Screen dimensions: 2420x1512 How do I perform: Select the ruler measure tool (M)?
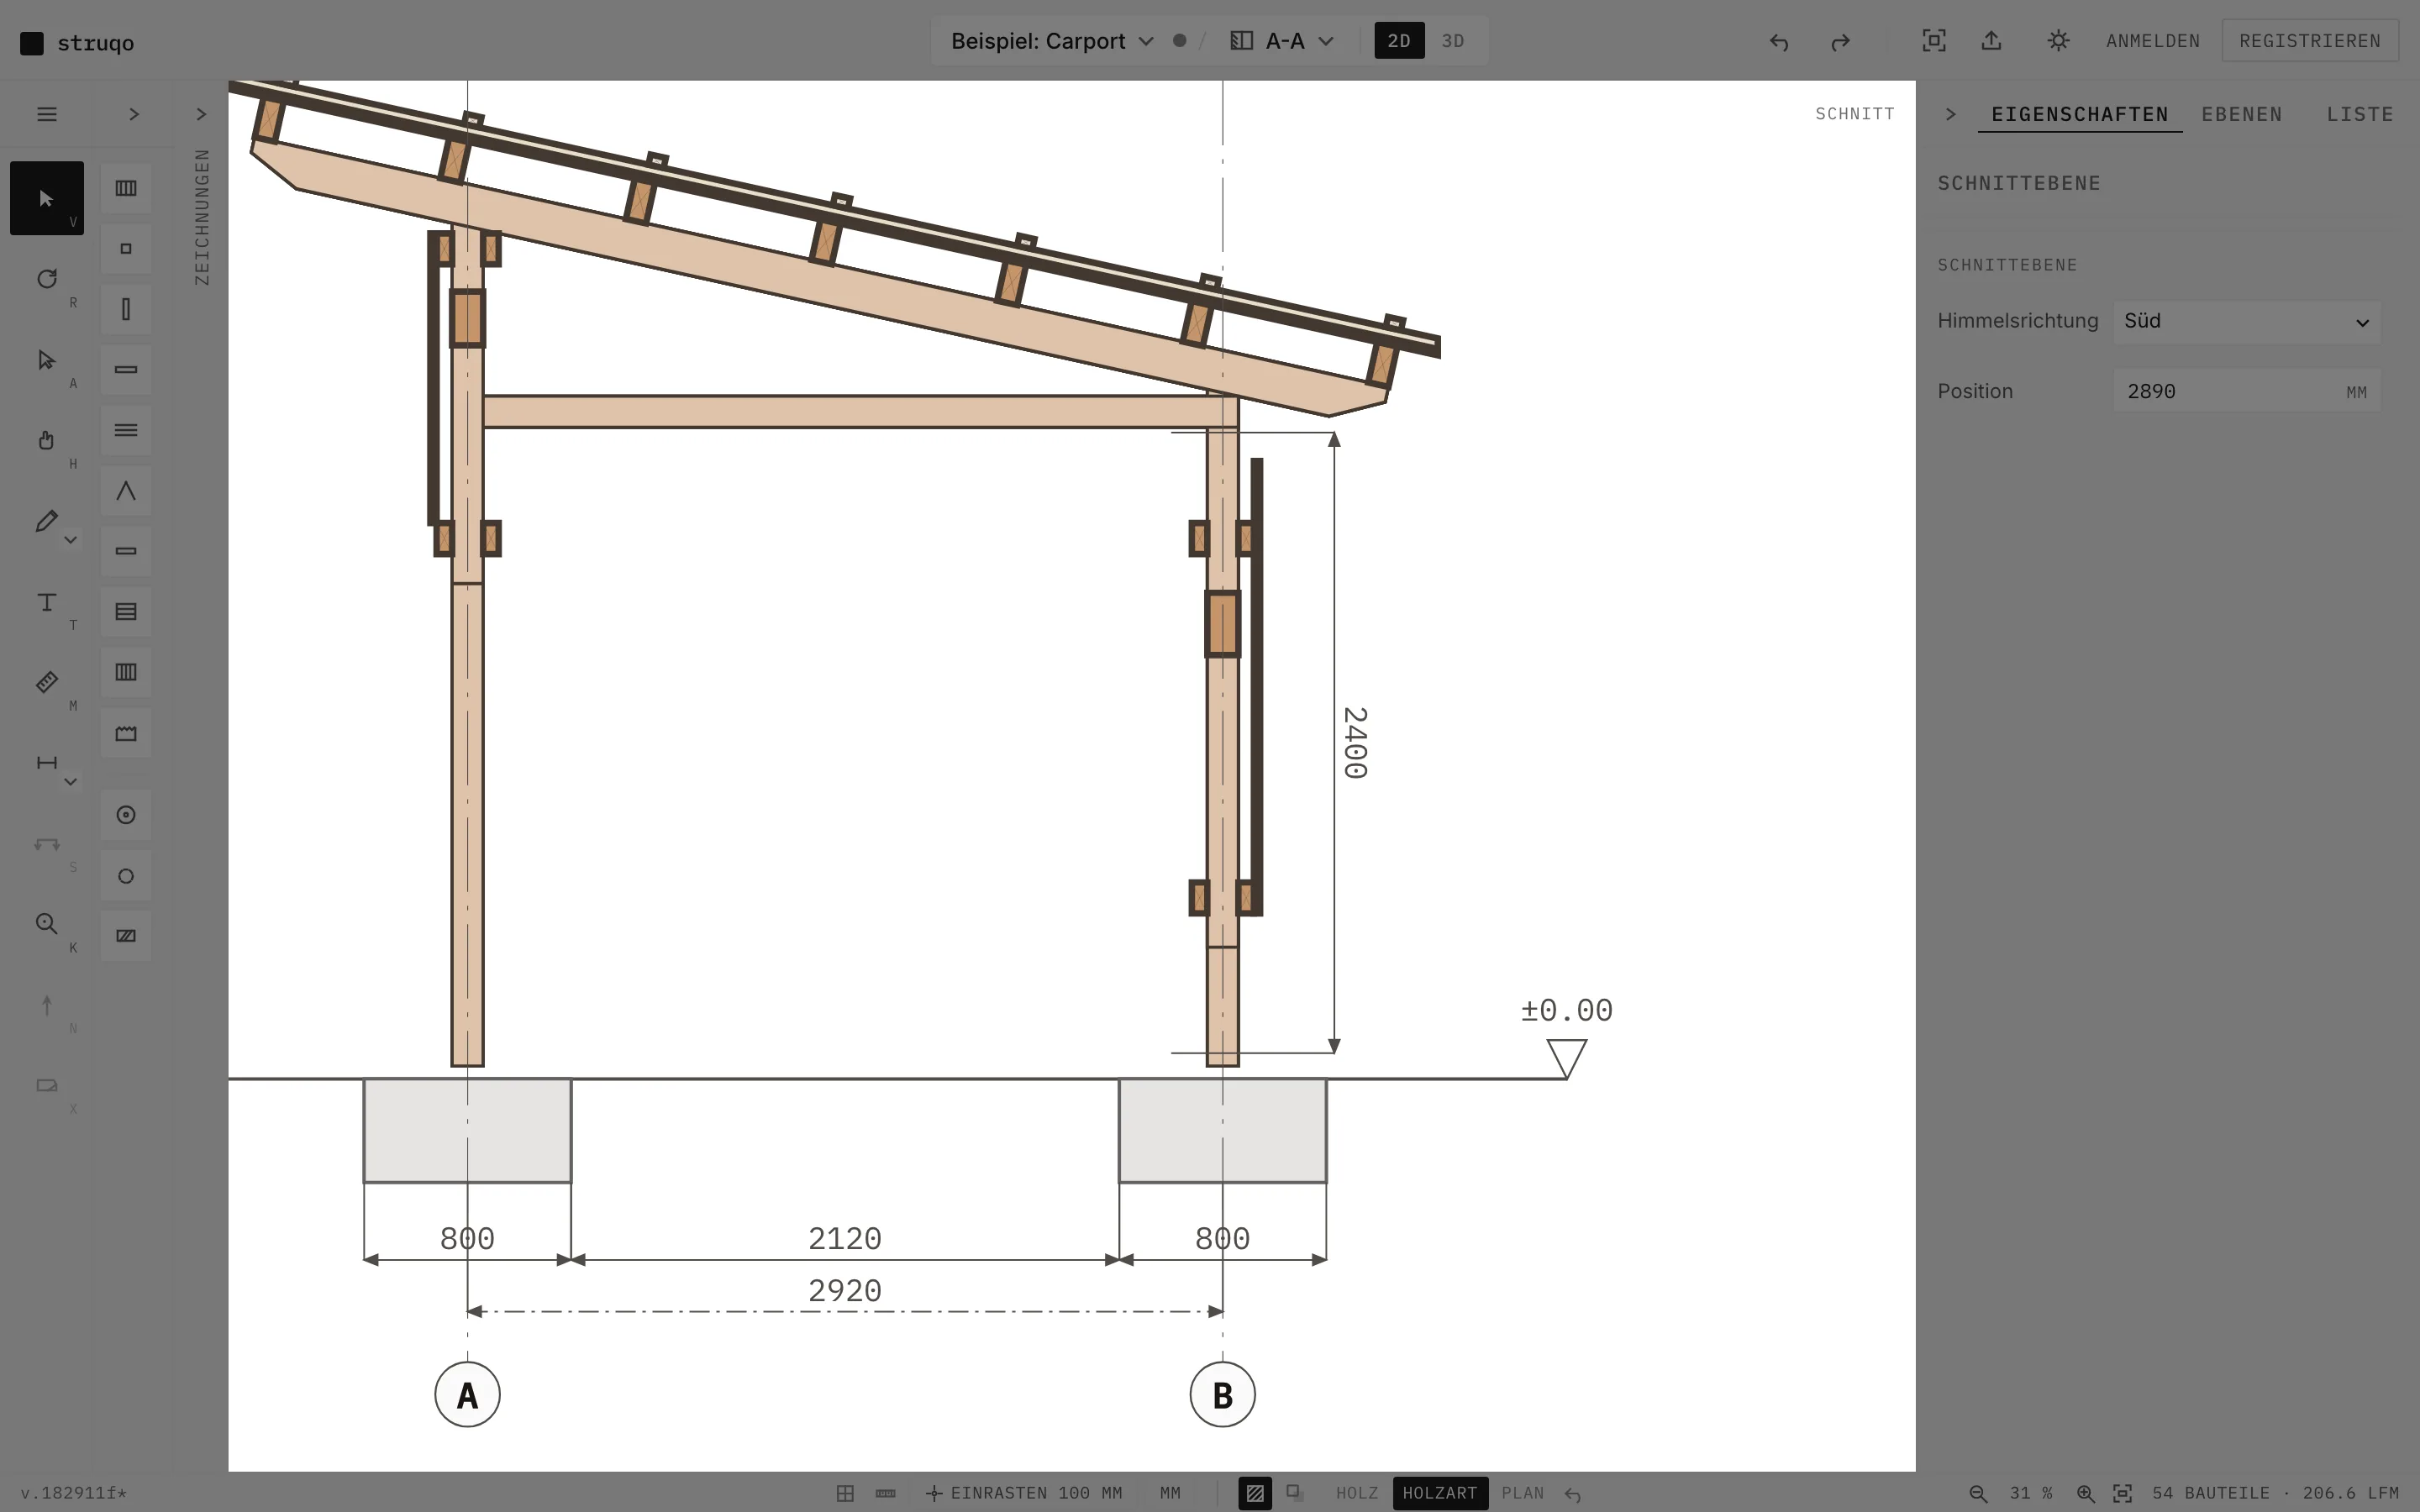point(47,682)
